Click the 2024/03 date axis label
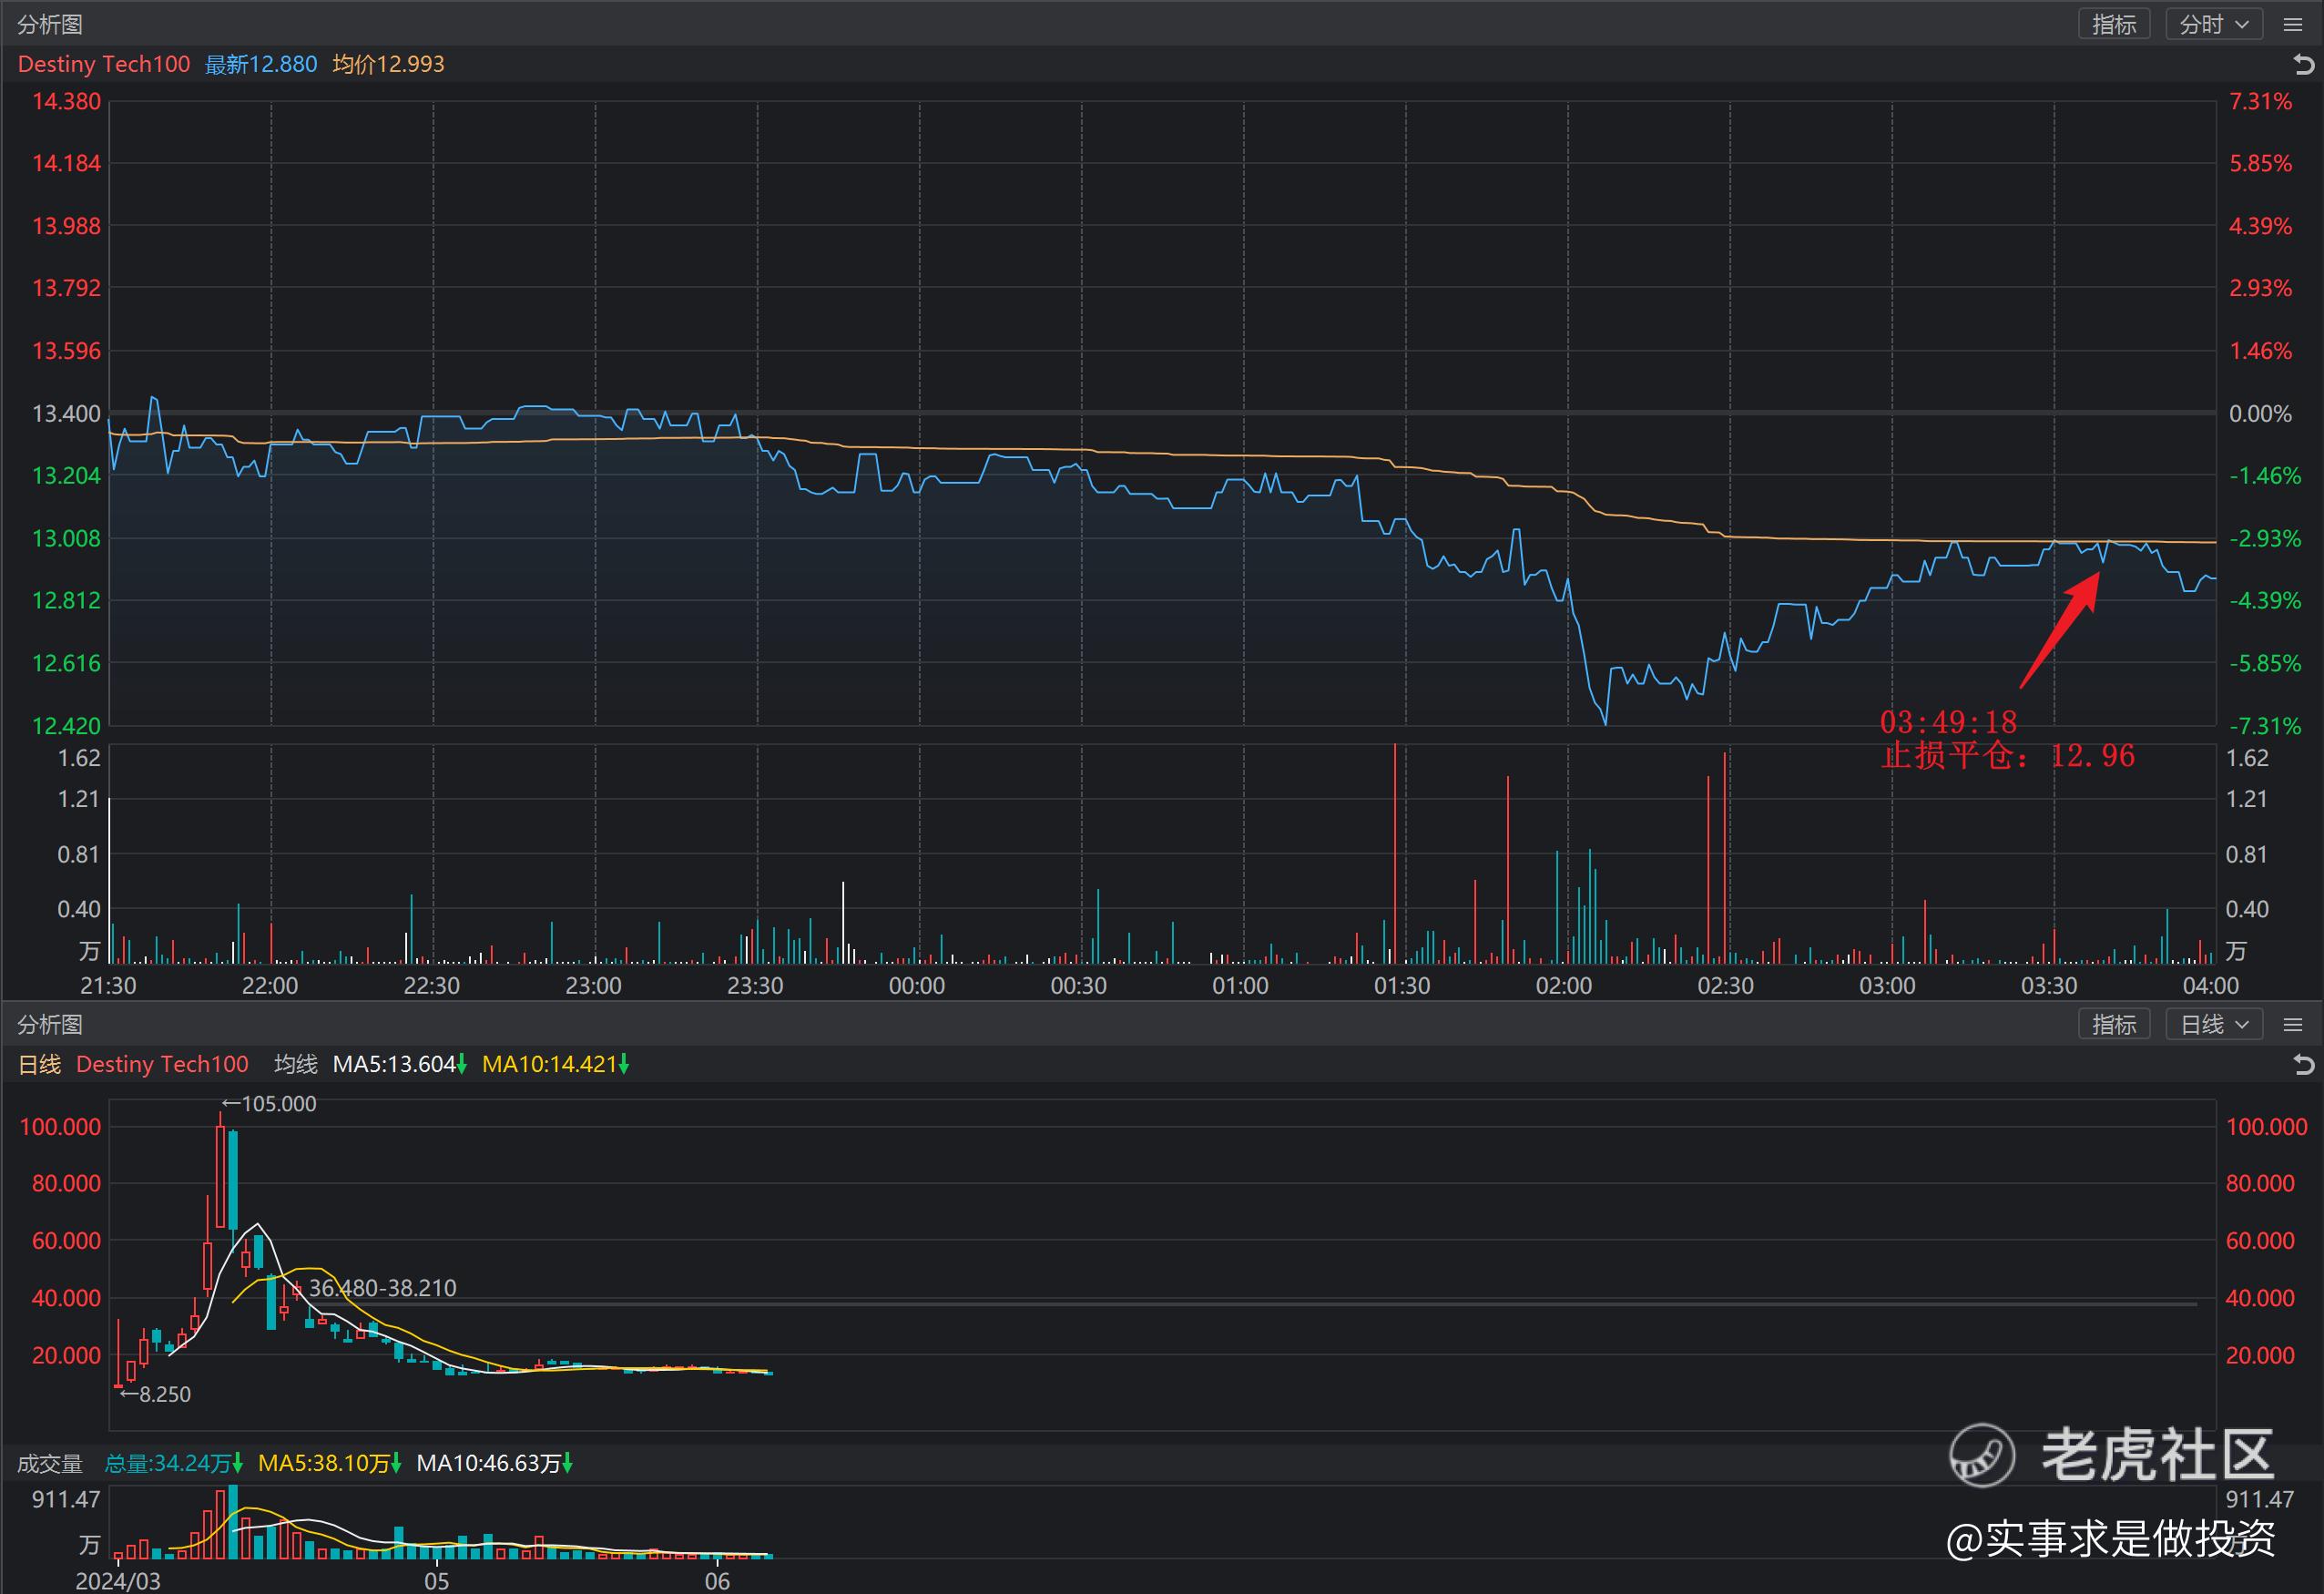The image size is (2324, 1594). point(118,1581)
